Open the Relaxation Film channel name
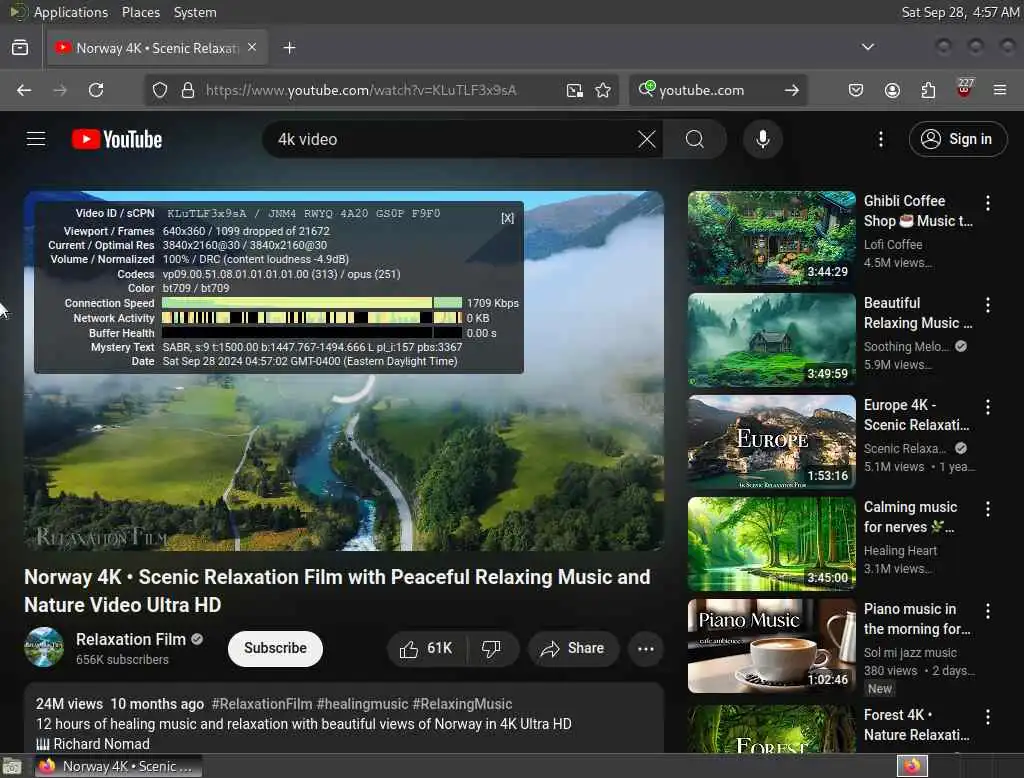This screenshot has height=778, width=1024. [131, 640]
